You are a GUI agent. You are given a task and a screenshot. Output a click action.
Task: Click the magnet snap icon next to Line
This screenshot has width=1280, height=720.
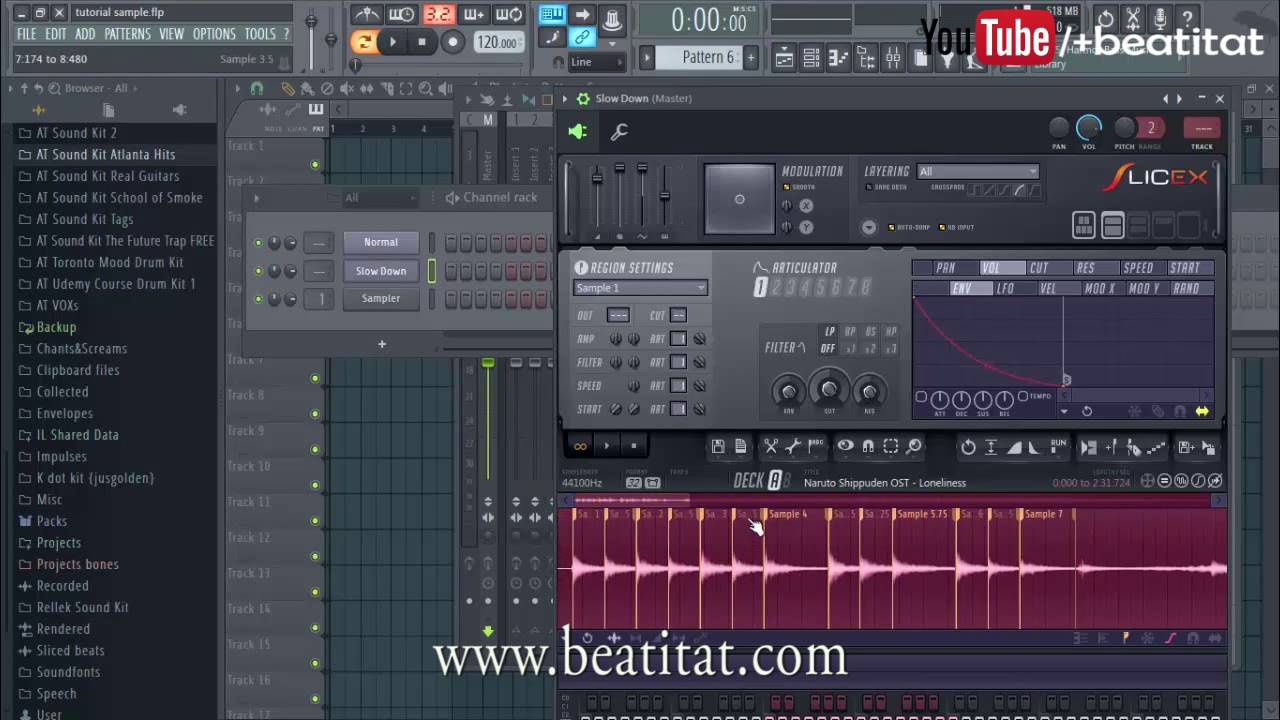click(558, 62)
